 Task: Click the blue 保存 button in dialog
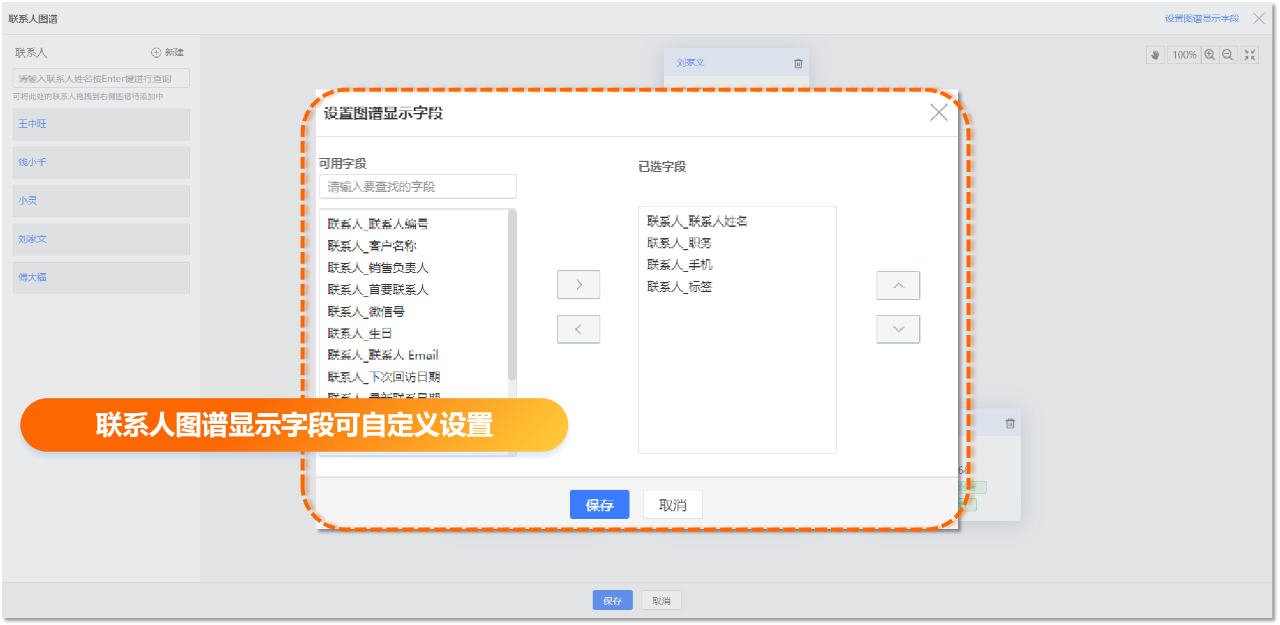point(599,505)
